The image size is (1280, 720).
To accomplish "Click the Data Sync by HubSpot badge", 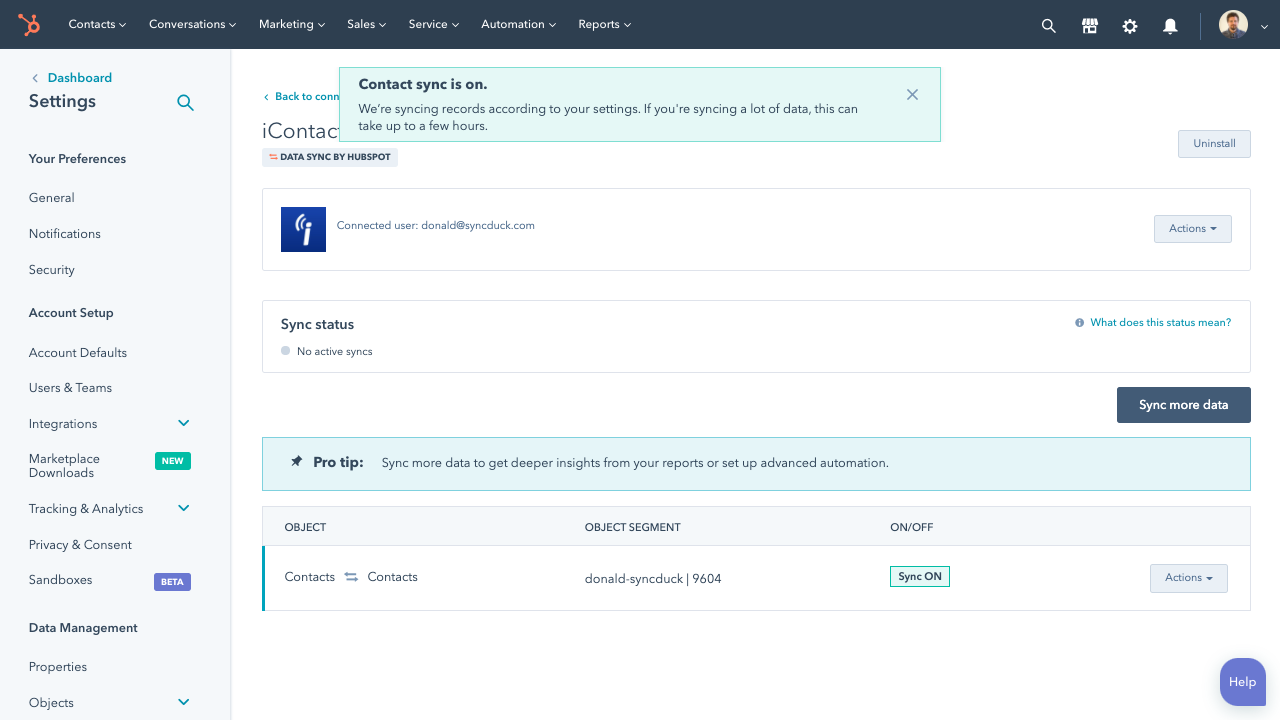I will pos(330,157).
